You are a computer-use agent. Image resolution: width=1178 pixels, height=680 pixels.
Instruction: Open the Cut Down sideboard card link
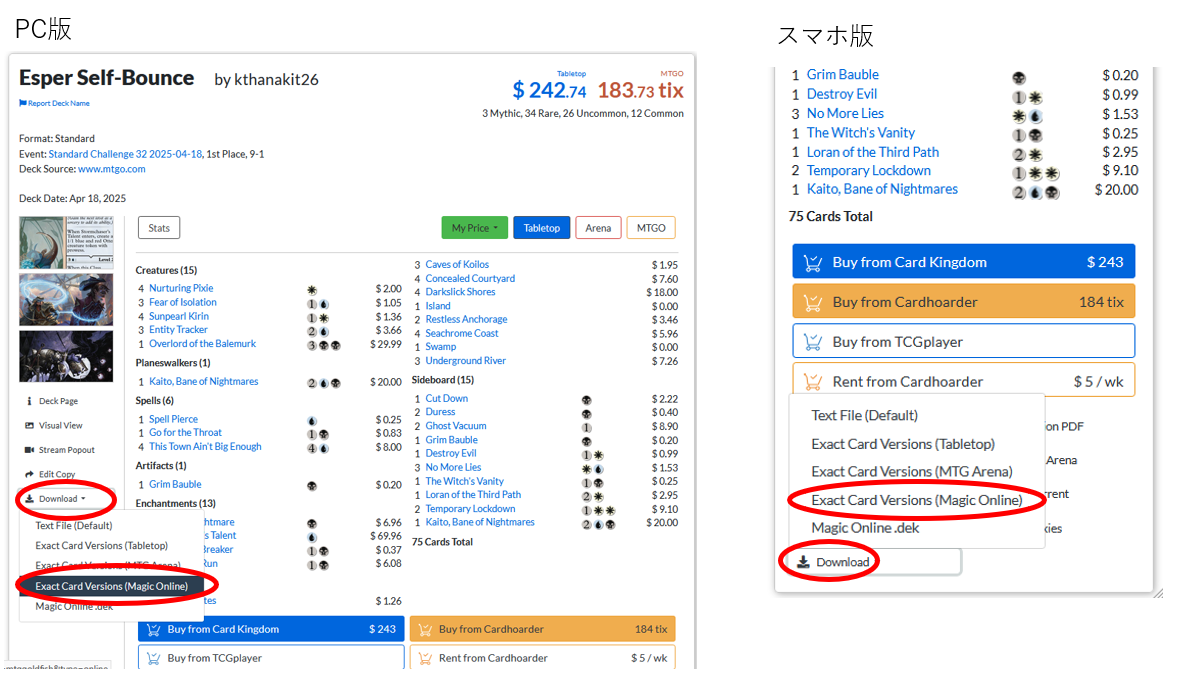[x=447, y=399]
